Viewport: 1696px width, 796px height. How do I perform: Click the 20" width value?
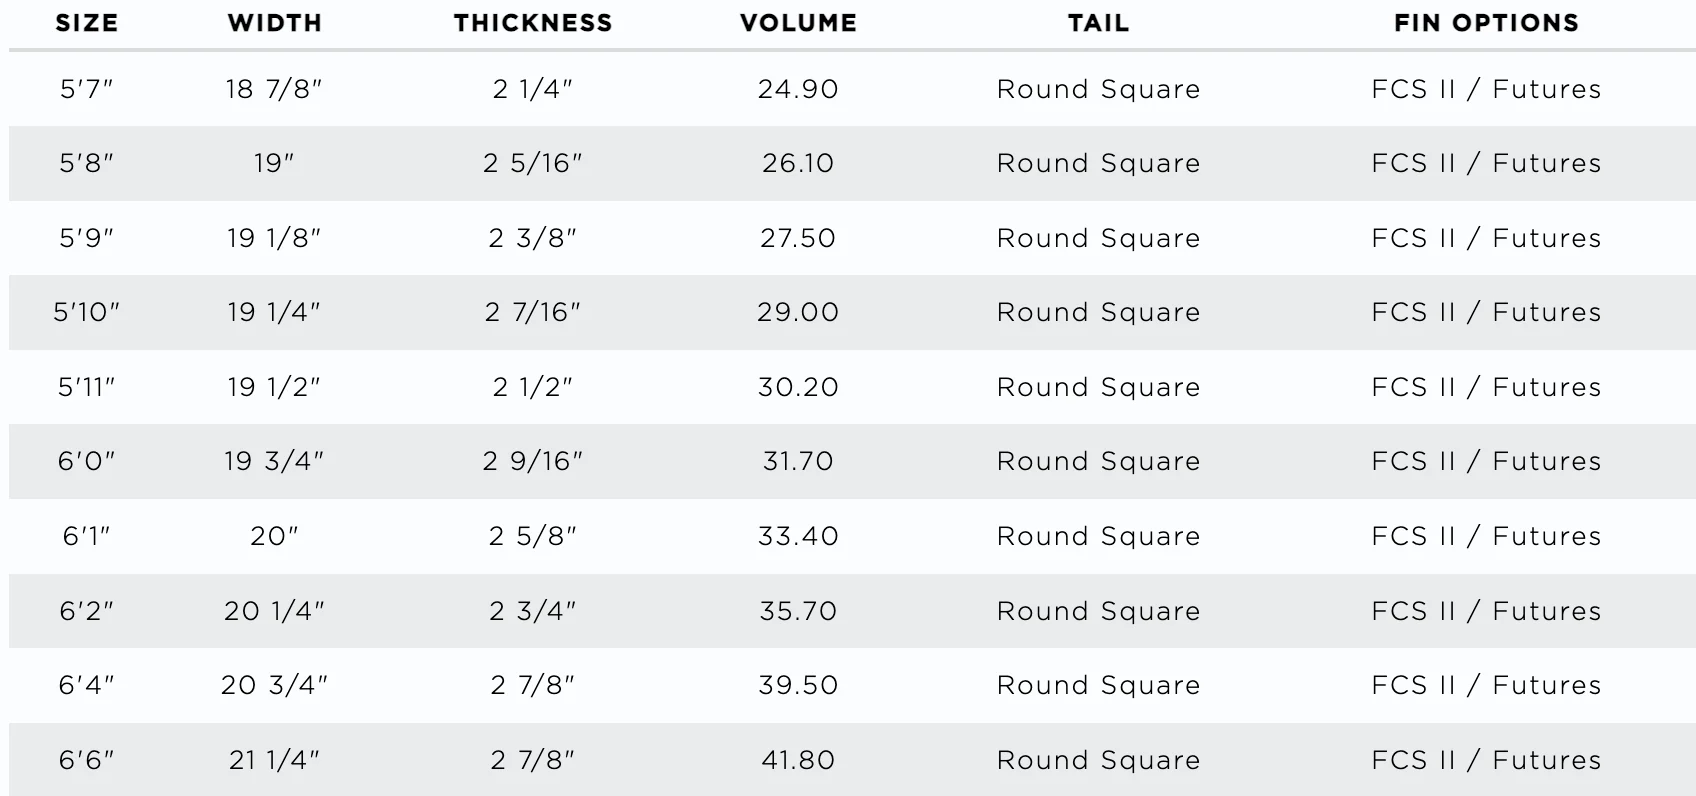point(274,536)
